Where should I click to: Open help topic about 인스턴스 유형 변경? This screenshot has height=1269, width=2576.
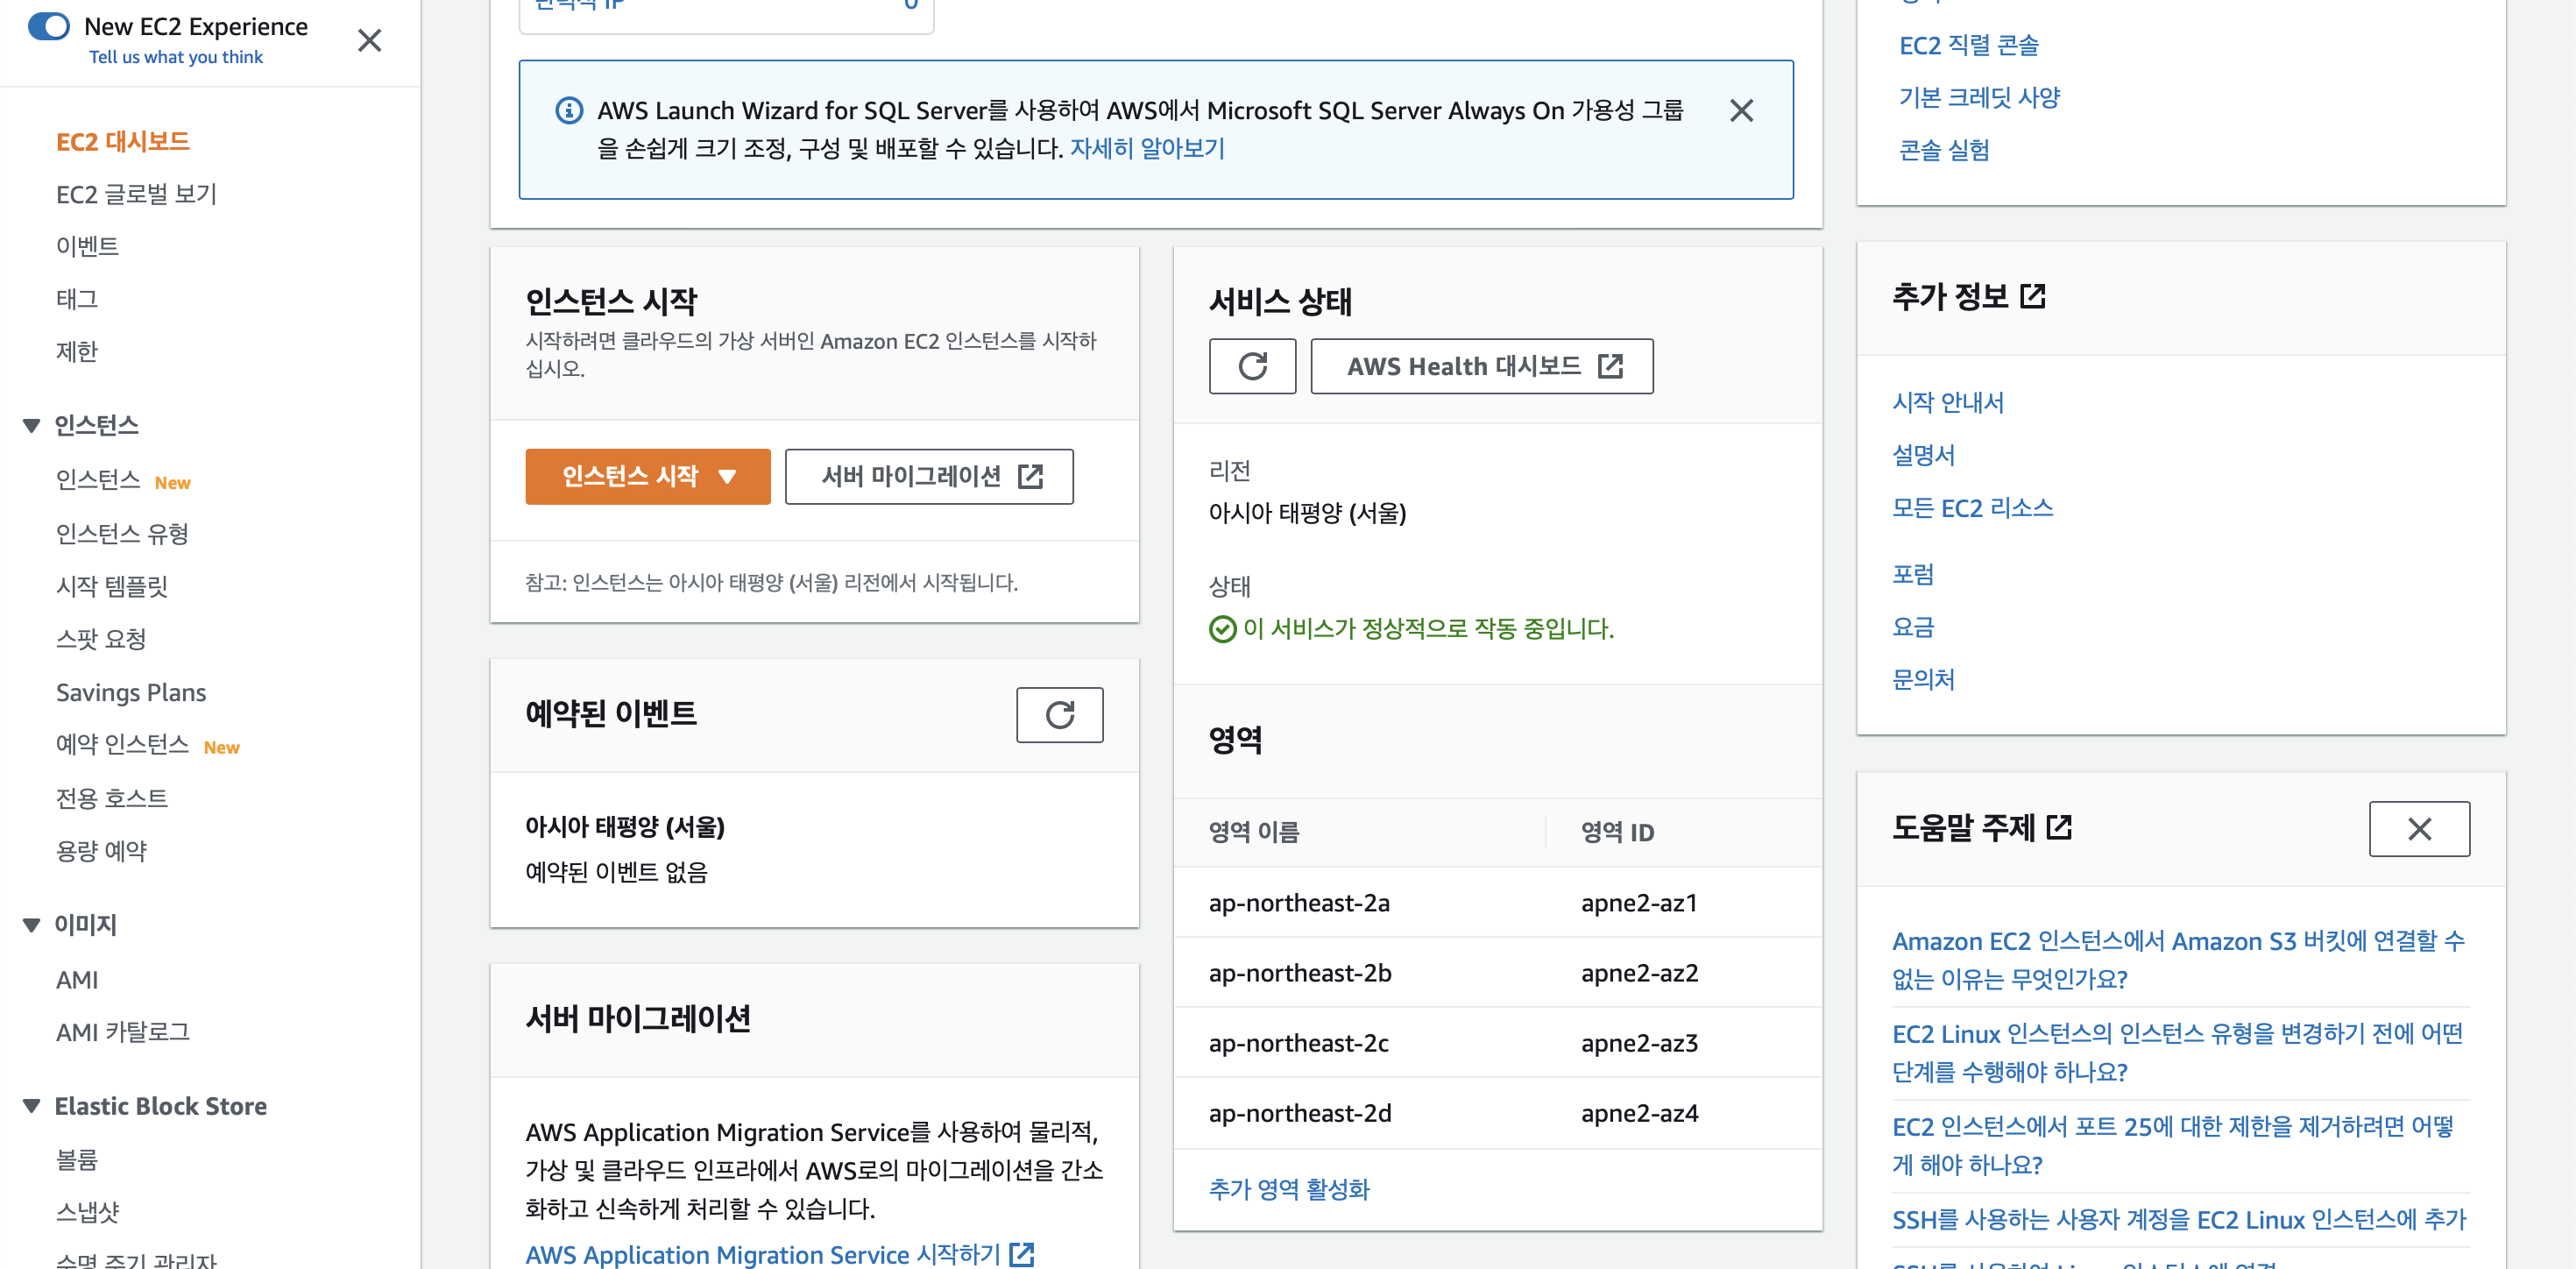coord(2177,1053)
